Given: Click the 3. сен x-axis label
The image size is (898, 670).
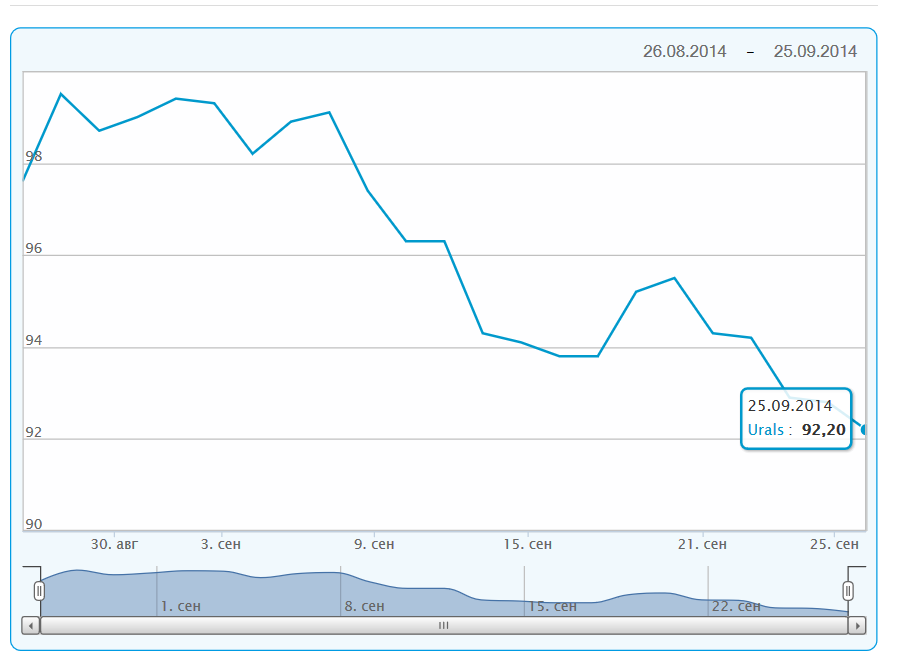Looking at the screenshot, I should click(221, 544).
